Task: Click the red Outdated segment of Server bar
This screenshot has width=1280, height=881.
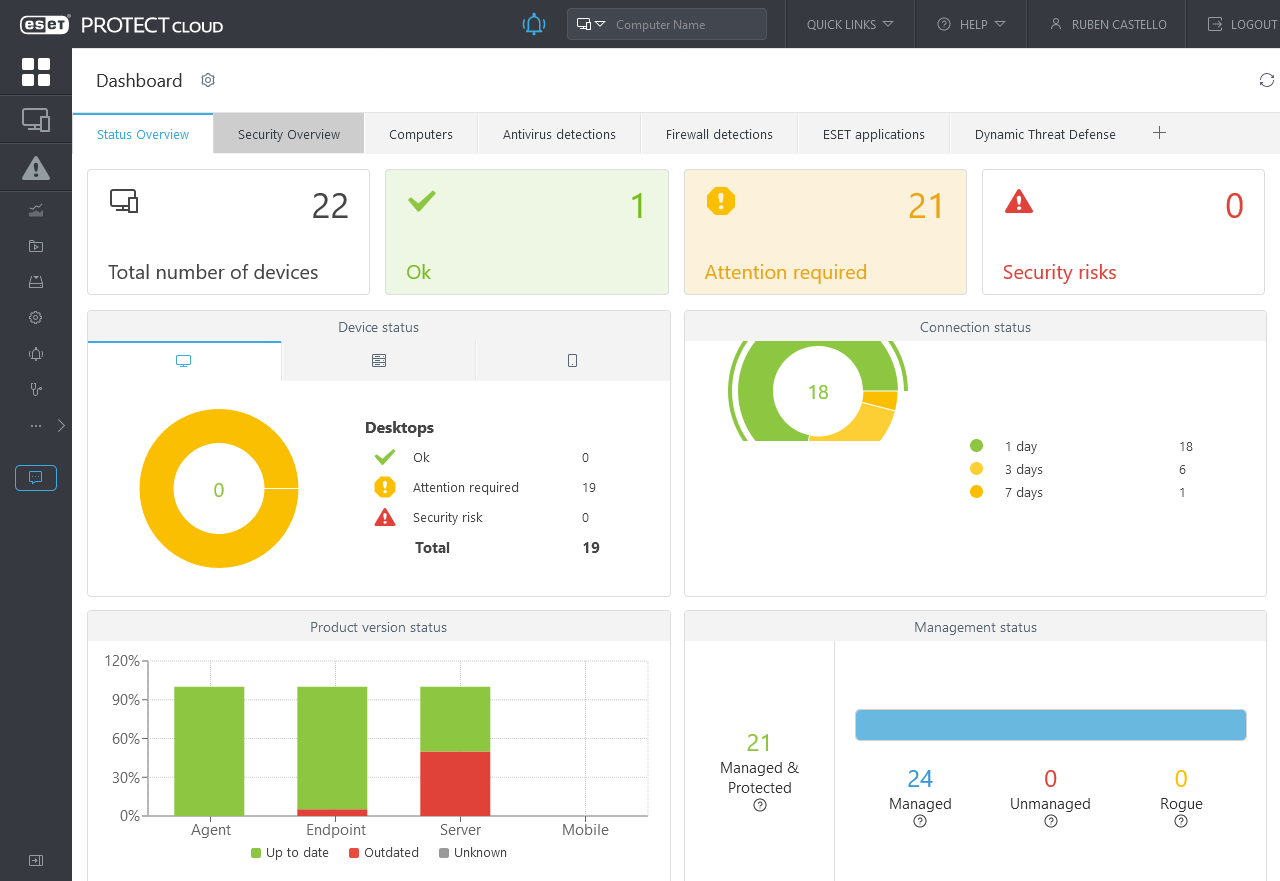Action: [x=455, y=784]
